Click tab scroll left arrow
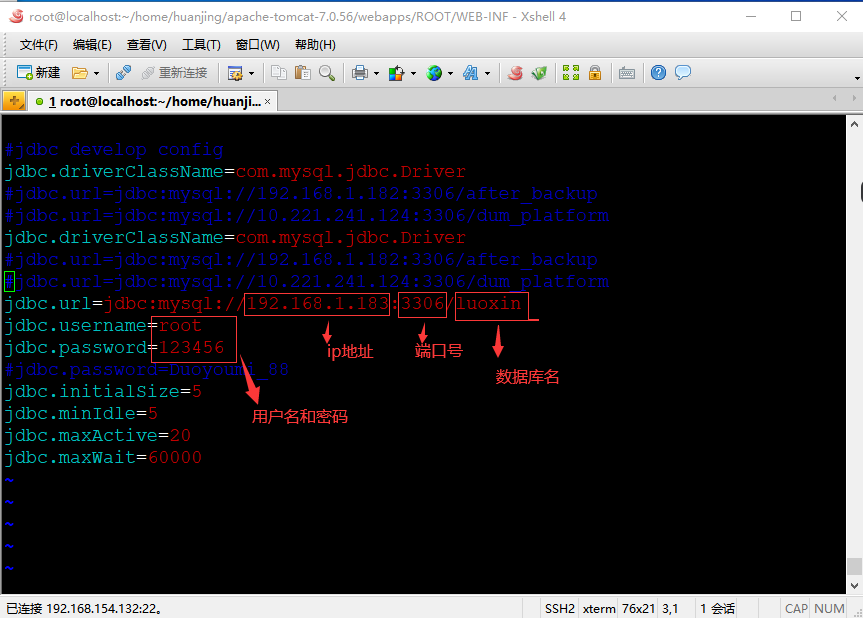Screen dimensions: 863x618 835,98
